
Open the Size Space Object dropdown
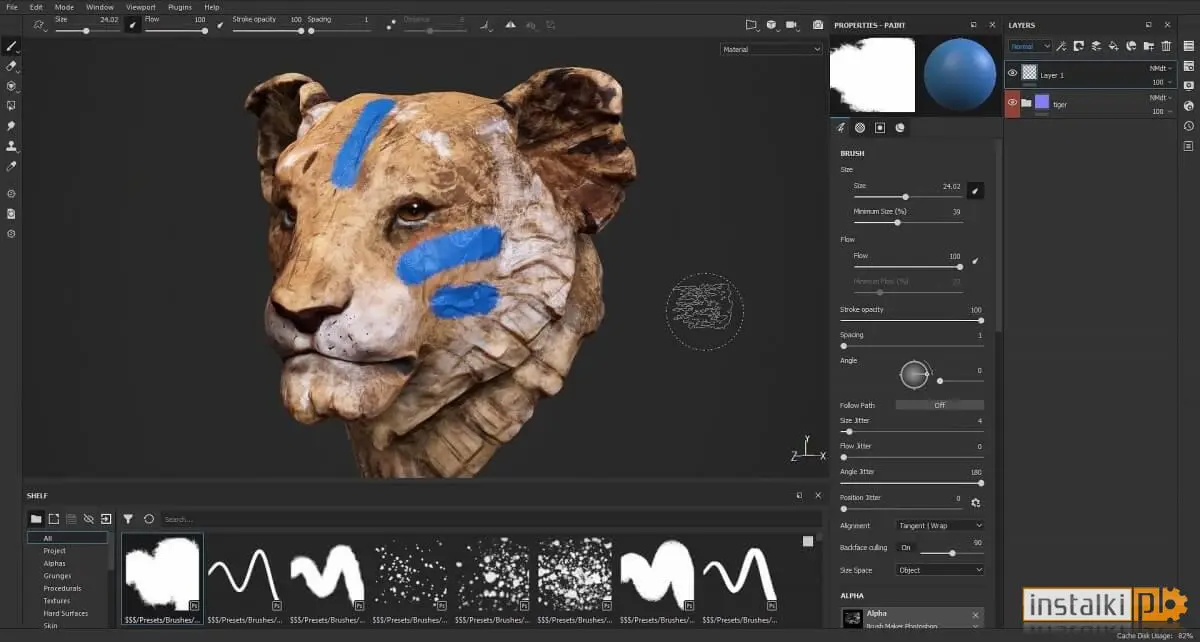tap(939, 570)
